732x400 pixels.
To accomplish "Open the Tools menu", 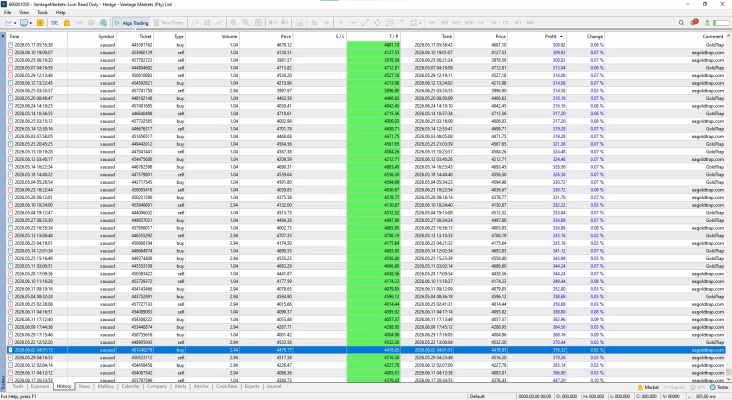I will coord(42,12).
